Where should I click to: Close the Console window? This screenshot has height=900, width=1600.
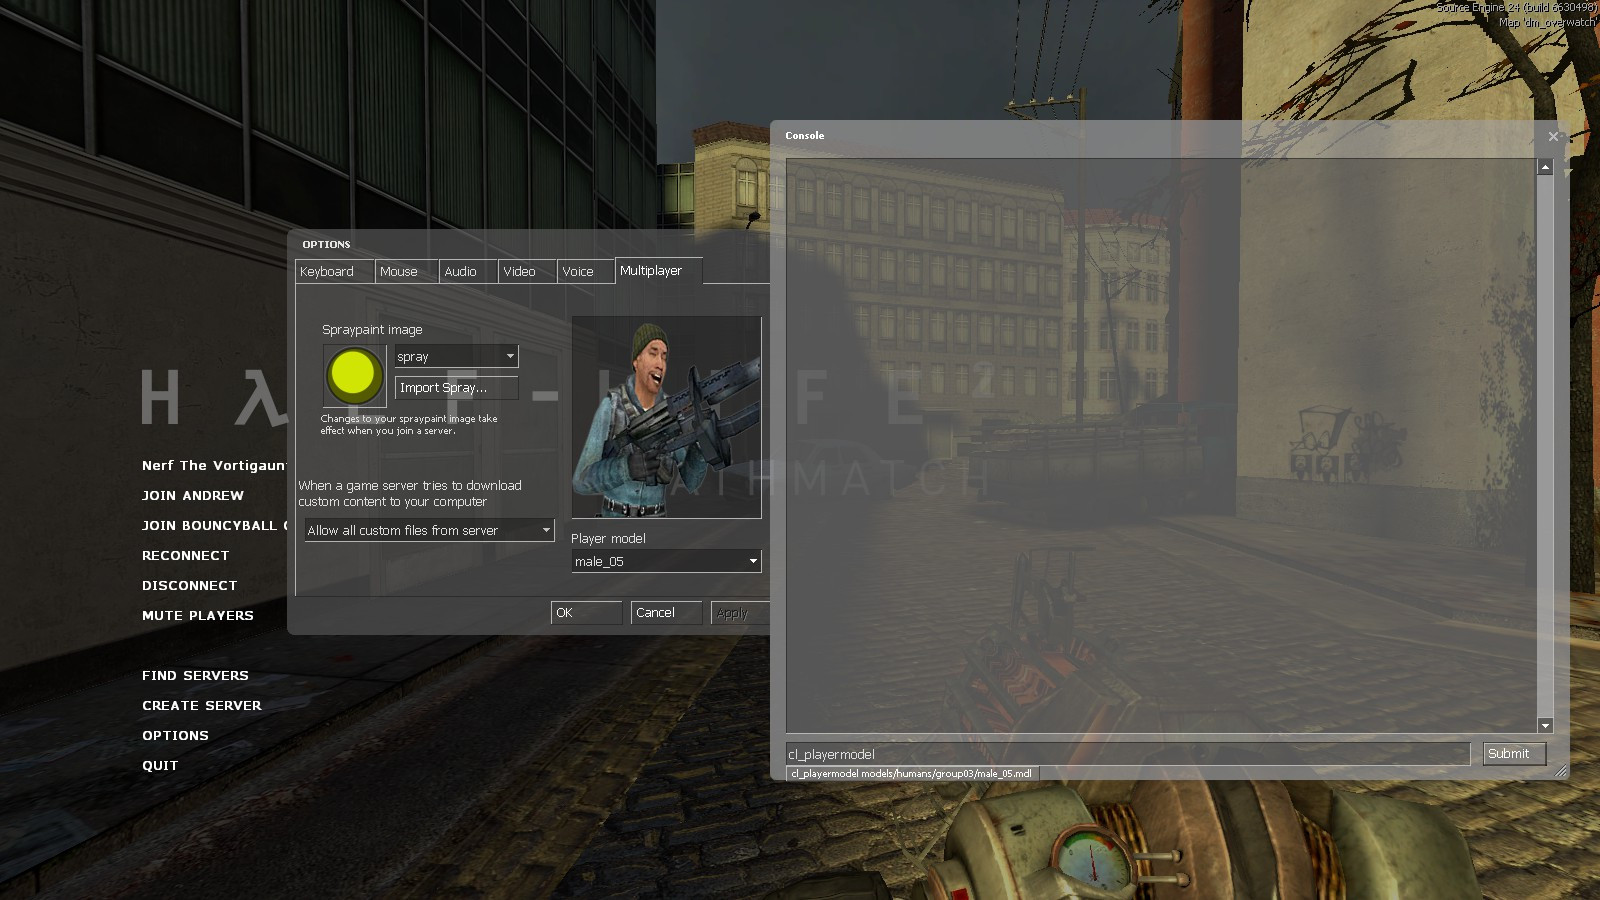pos(1552,137)
